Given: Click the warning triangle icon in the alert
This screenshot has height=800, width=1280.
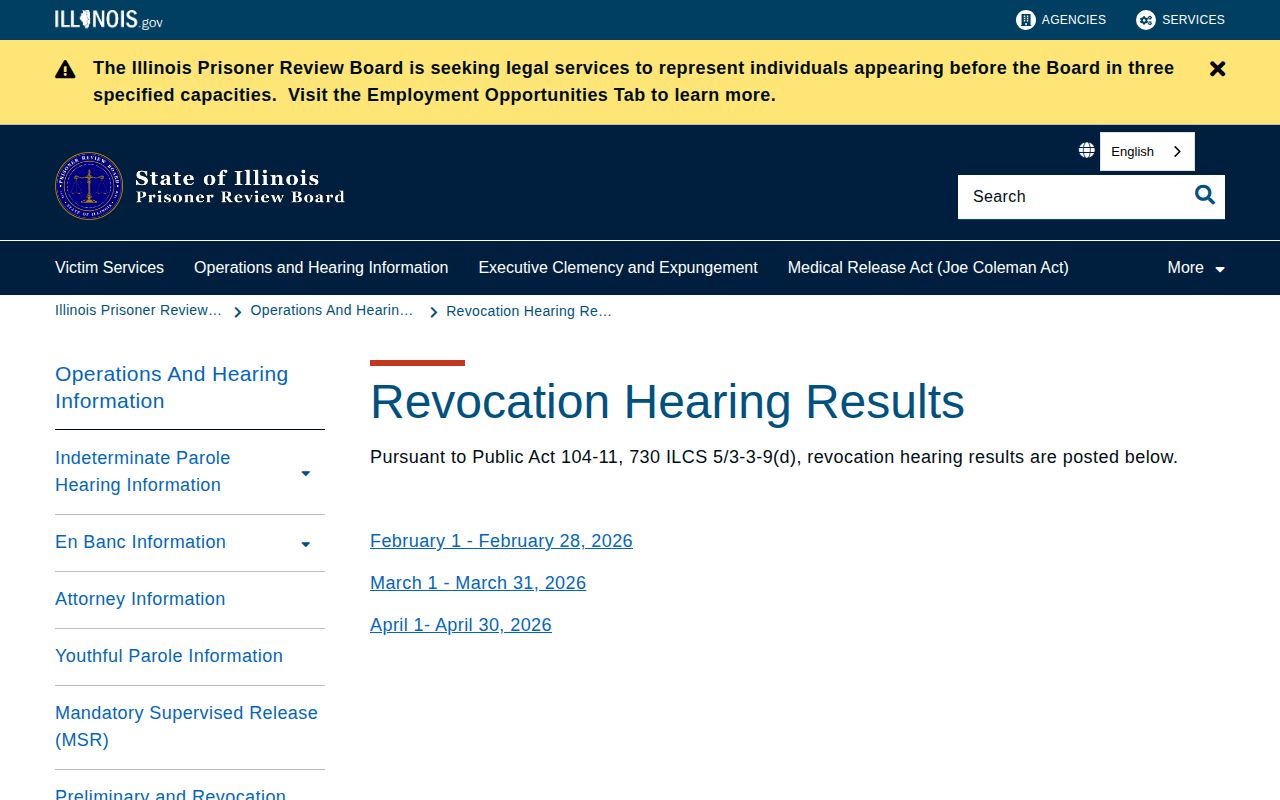Looking at the screenshot, I should point(65,69).
